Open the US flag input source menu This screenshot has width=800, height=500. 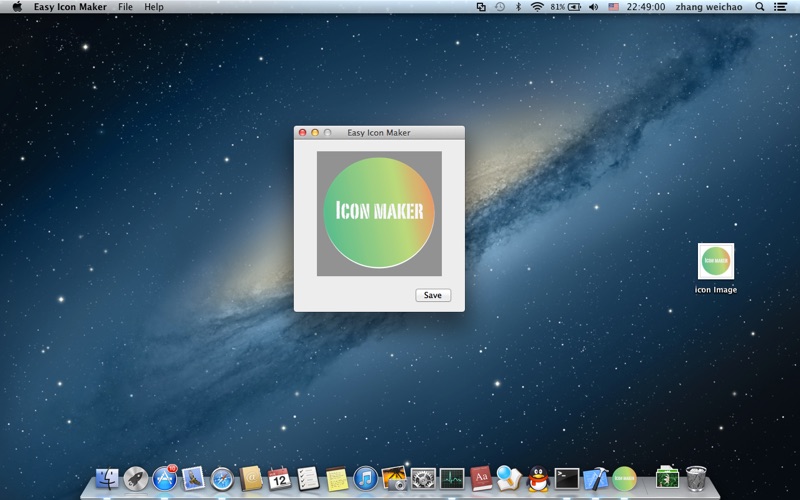[613, 7]
